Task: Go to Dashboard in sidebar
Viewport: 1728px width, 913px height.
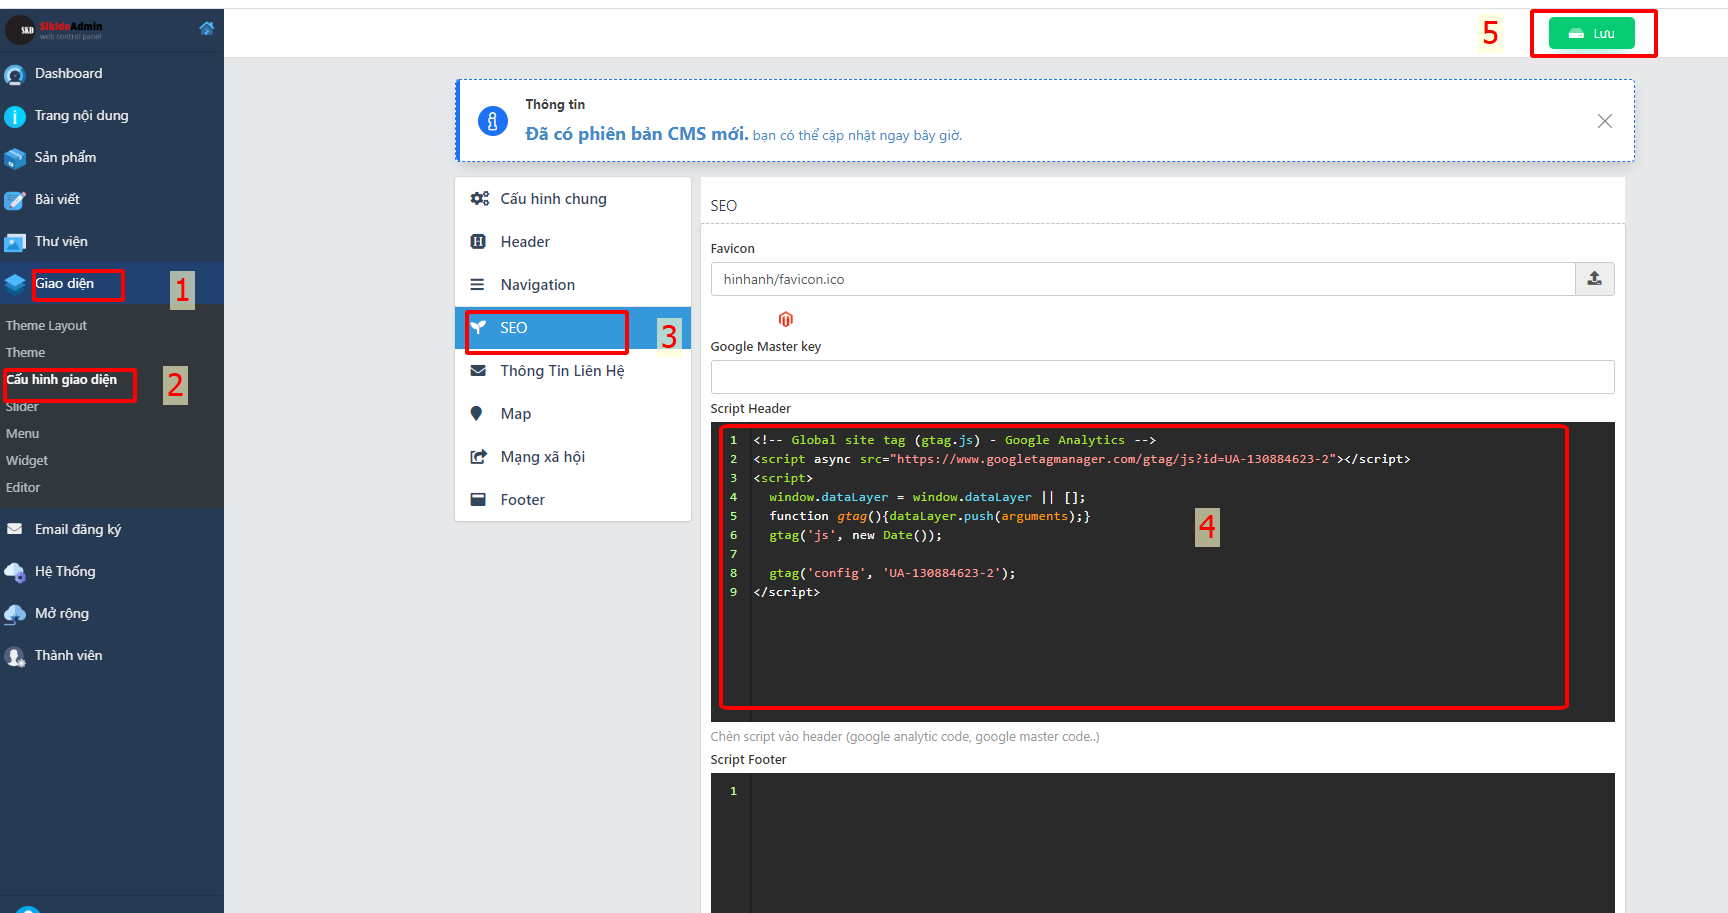Action: (112, 74)
